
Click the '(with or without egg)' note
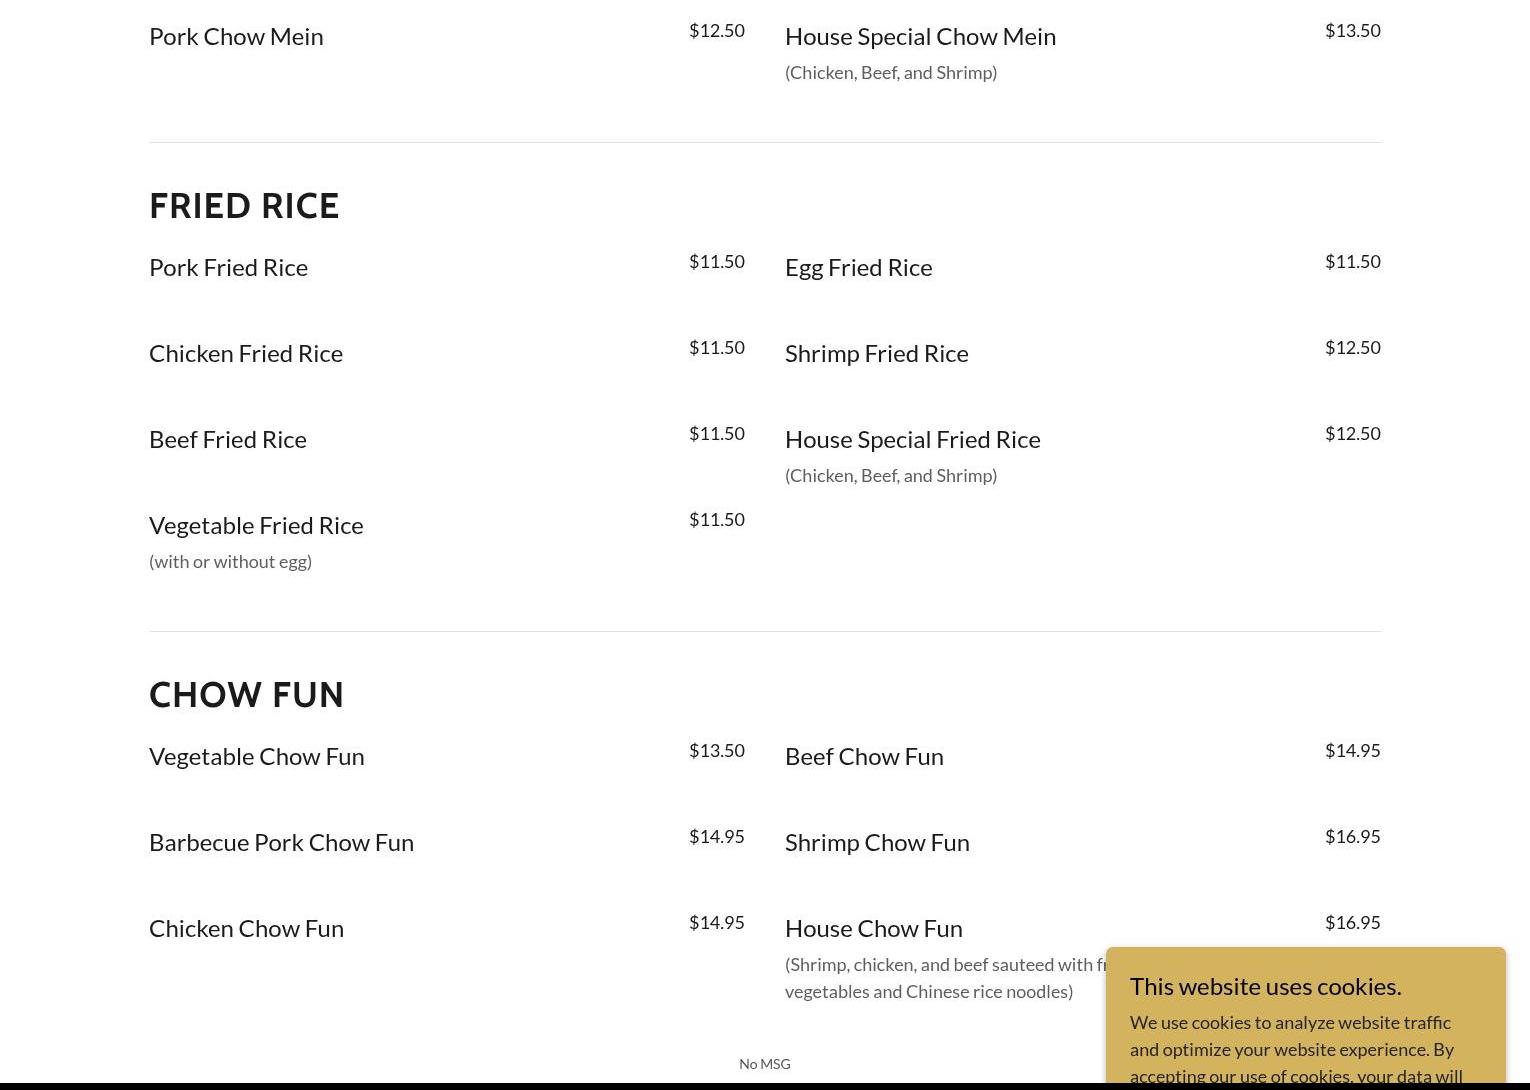[230, 561]
